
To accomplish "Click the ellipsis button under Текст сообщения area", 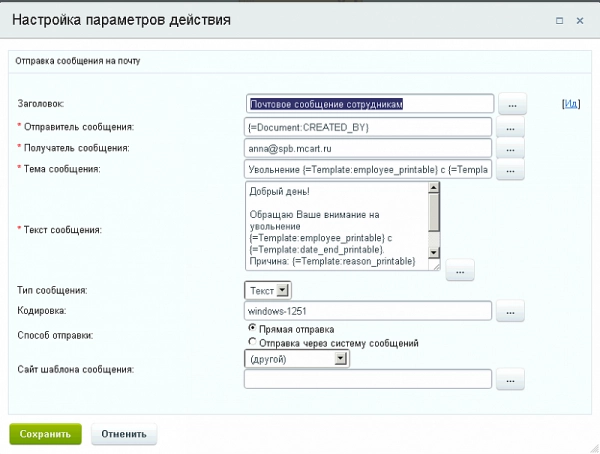I will 459,271.
